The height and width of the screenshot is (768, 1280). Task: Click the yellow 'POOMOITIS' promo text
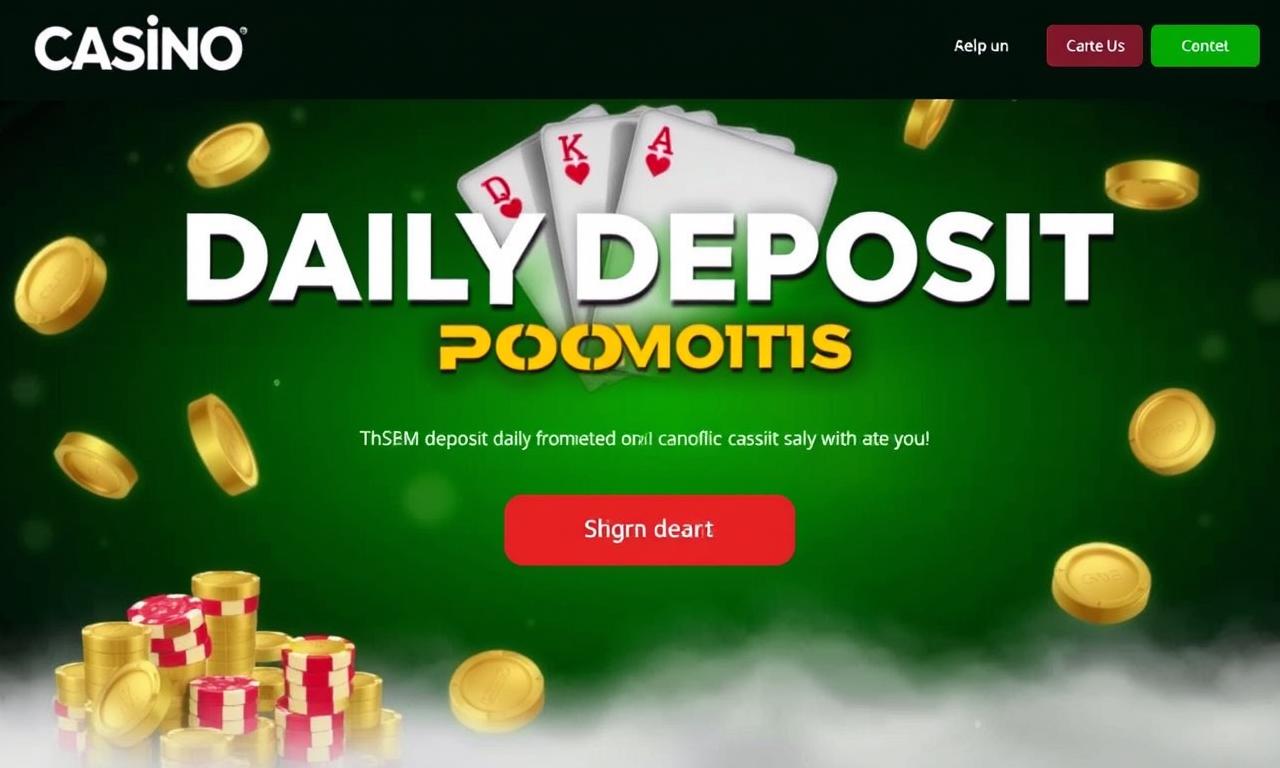click(x=645, y=347)
